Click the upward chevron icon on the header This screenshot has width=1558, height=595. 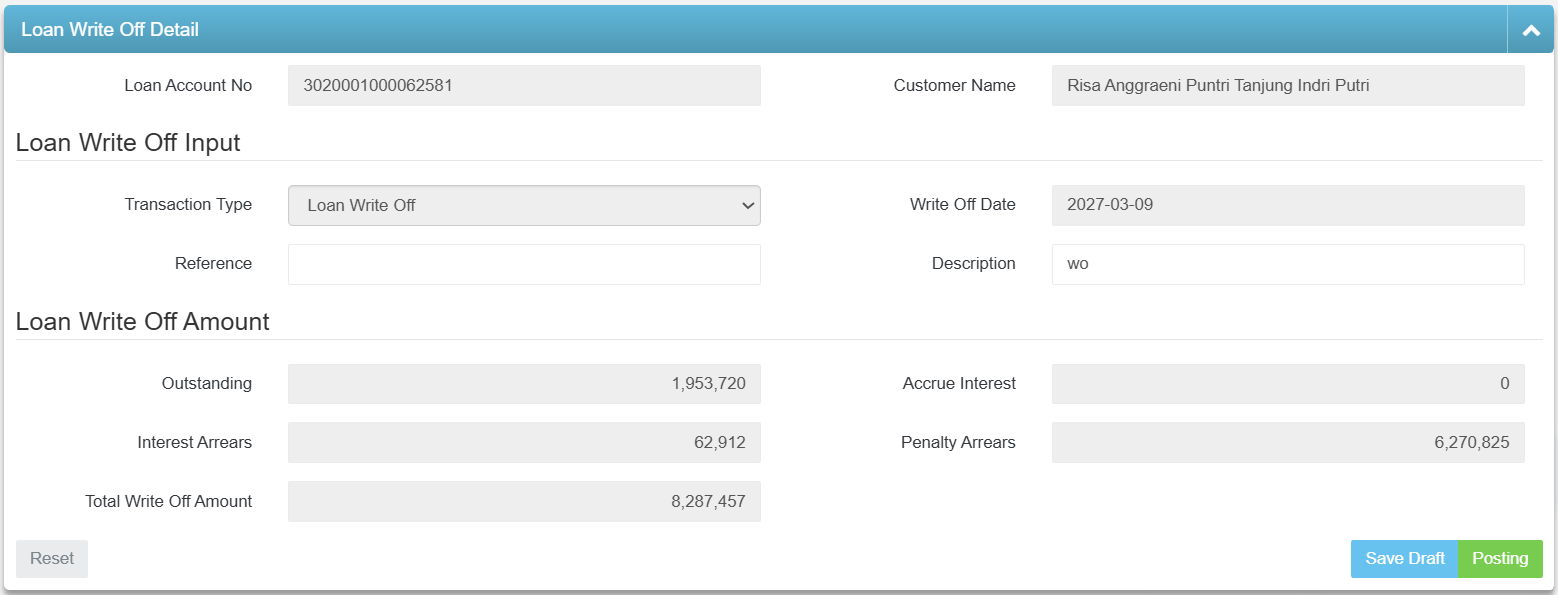[x=1530, y=29]
